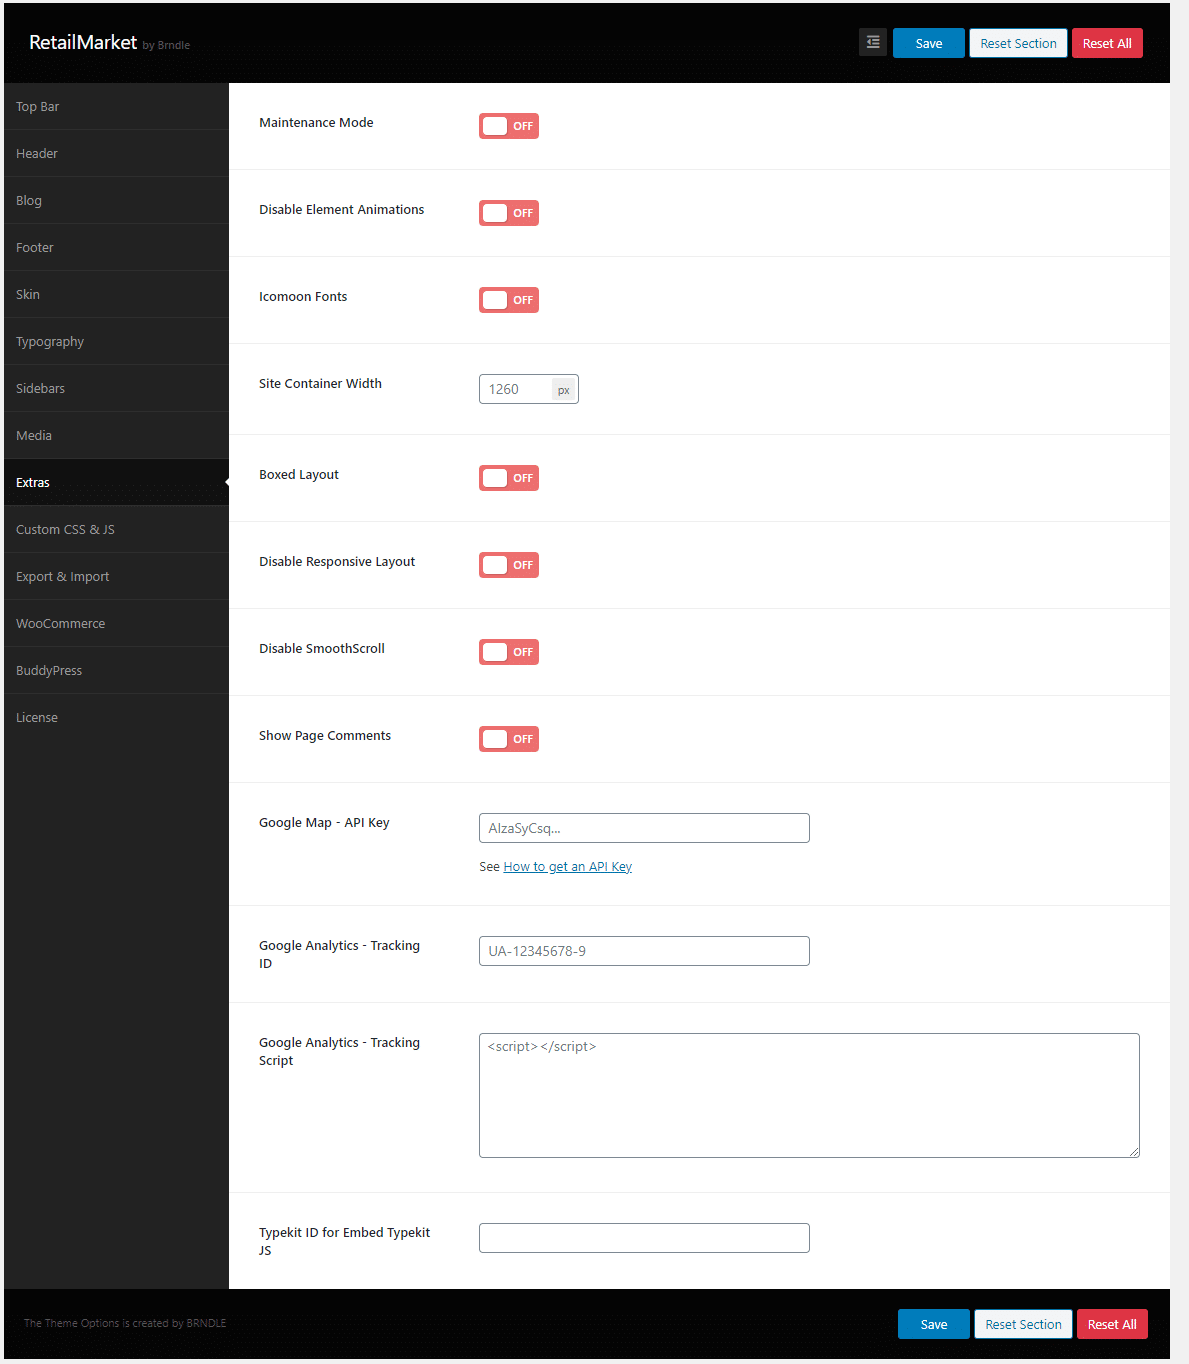Screen dimensions: 1189x1364
Task: Toggle Maintenance Mode switch
Action: point(509,126)
